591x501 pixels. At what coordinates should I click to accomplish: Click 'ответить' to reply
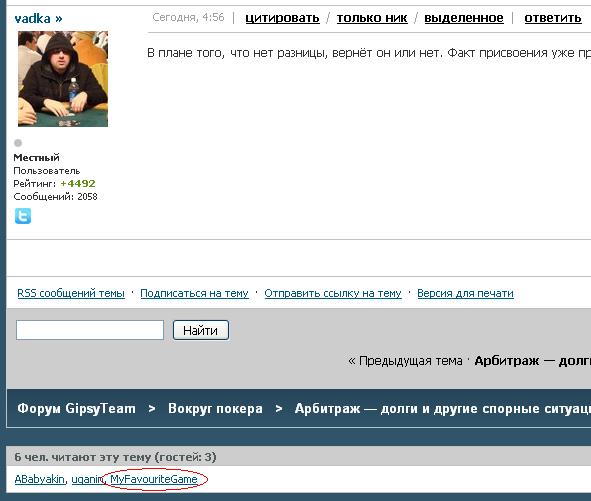pos(553,18)
